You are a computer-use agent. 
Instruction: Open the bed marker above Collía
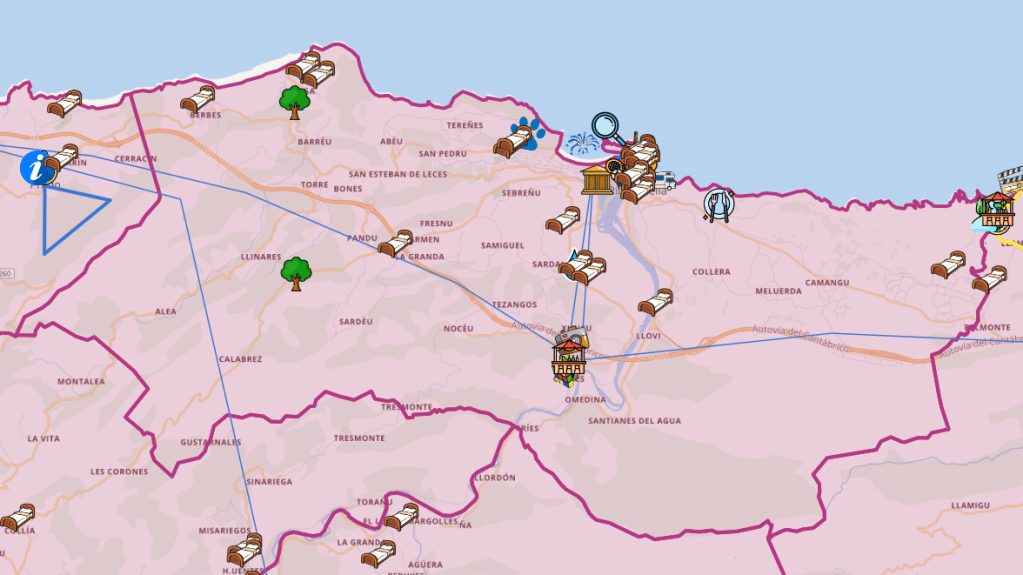point(18,516)
